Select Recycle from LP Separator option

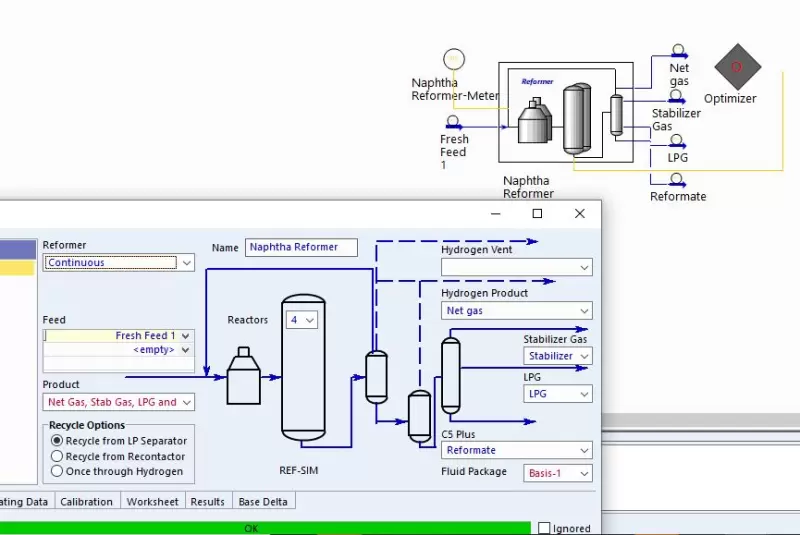[x=57, y=441]
